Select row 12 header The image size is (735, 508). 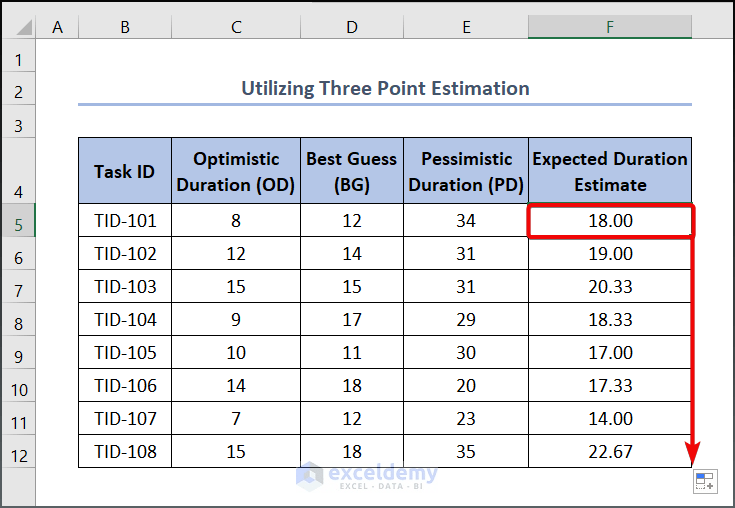tap(18, 451)
